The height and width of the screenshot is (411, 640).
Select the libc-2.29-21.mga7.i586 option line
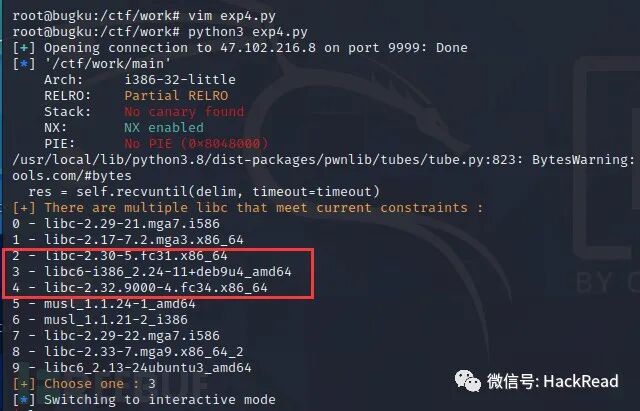(x=116, y=224)
